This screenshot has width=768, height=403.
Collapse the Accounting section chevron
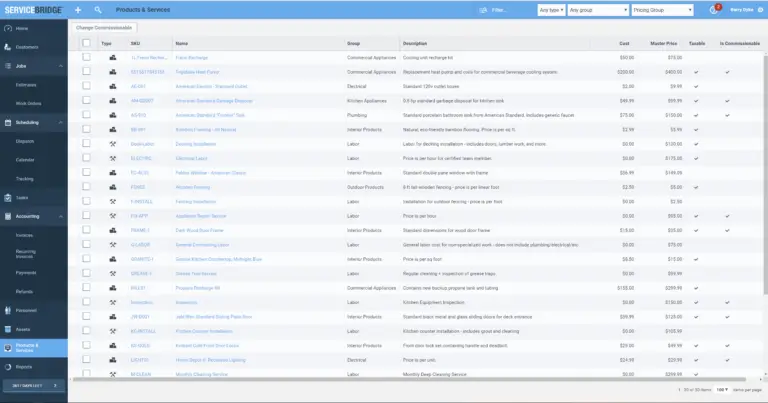click(x=61, y=216)
